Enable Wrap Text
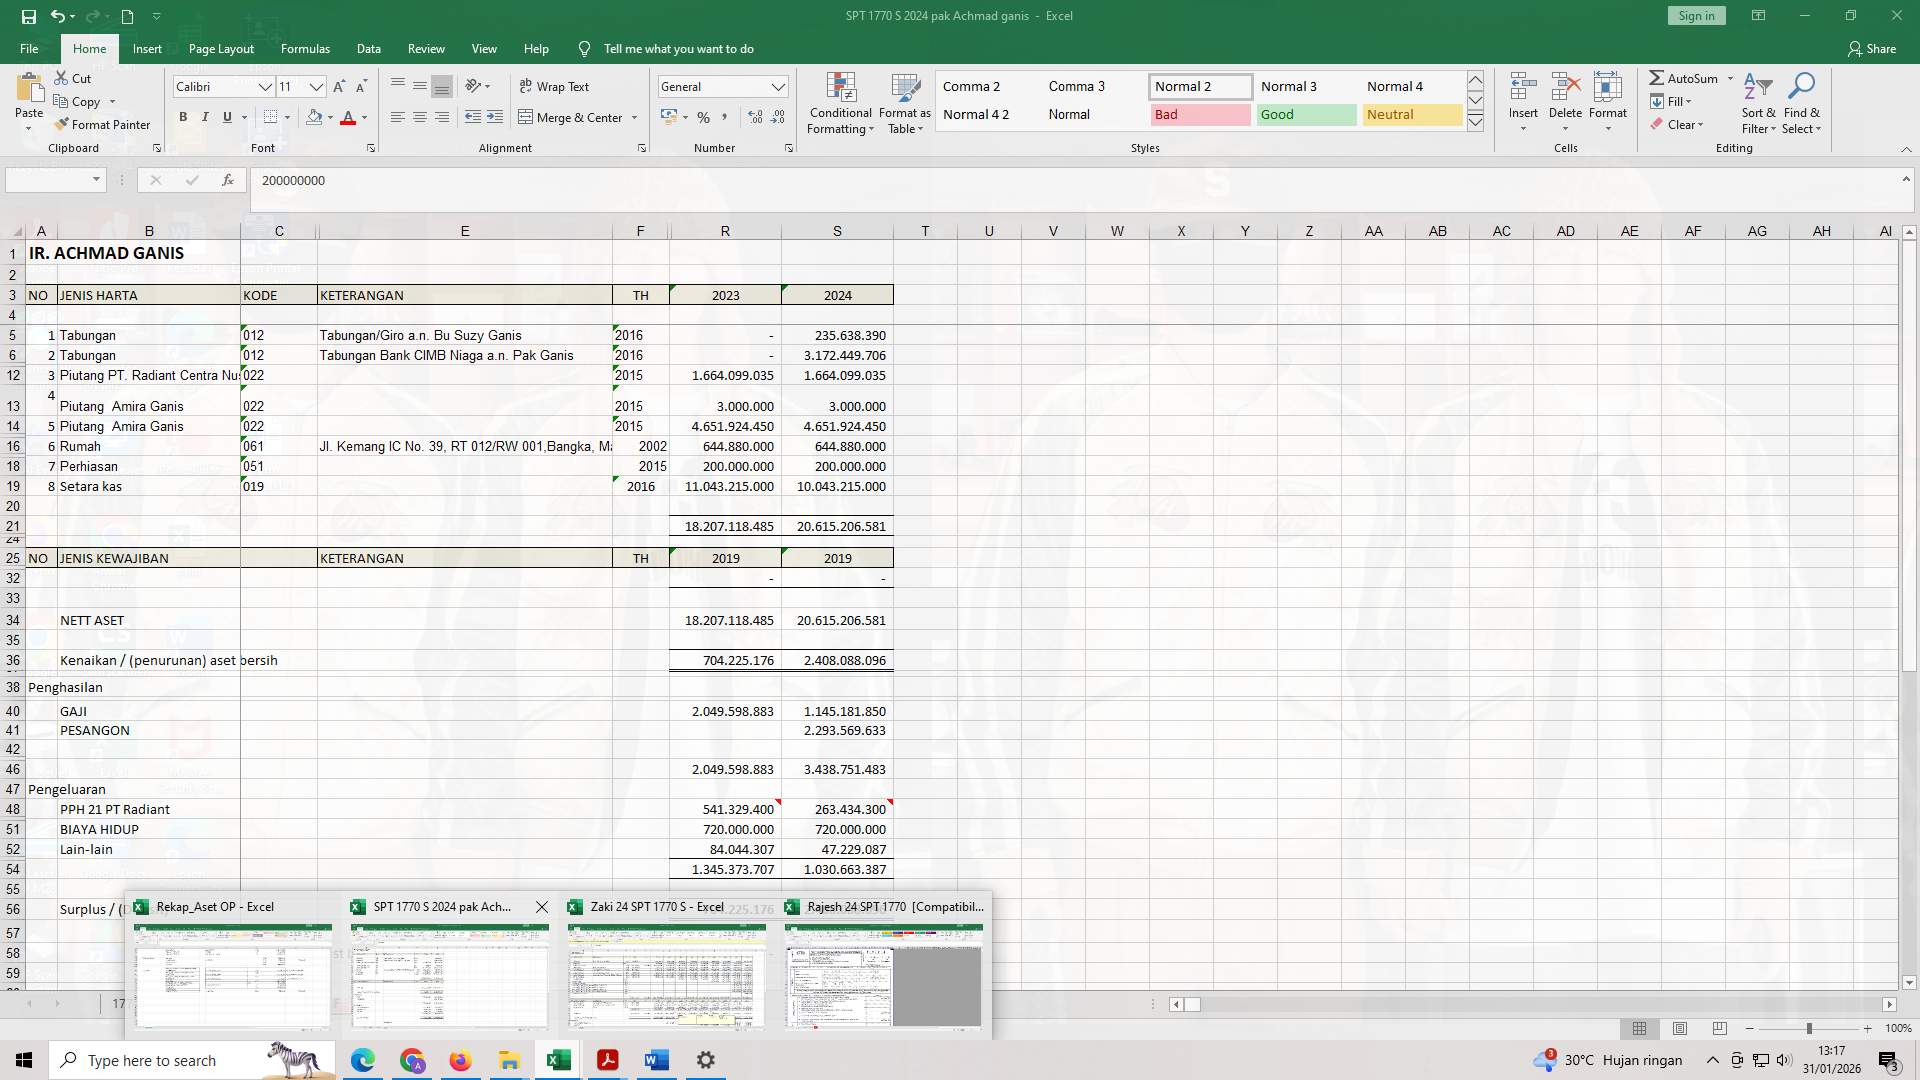 point(553,86)
